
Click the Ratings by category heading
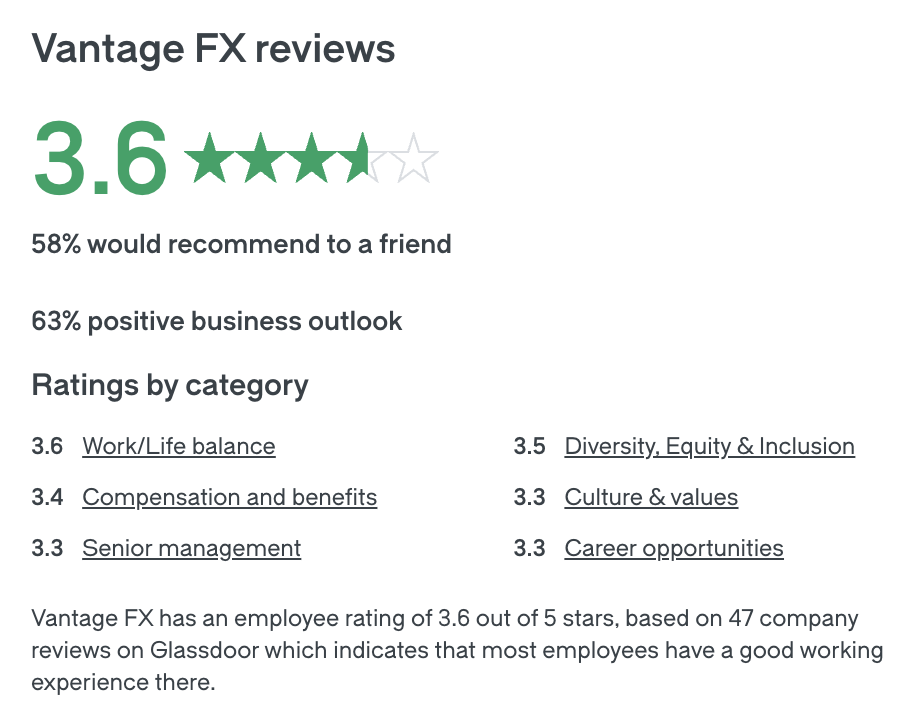(x=170, y=385)
